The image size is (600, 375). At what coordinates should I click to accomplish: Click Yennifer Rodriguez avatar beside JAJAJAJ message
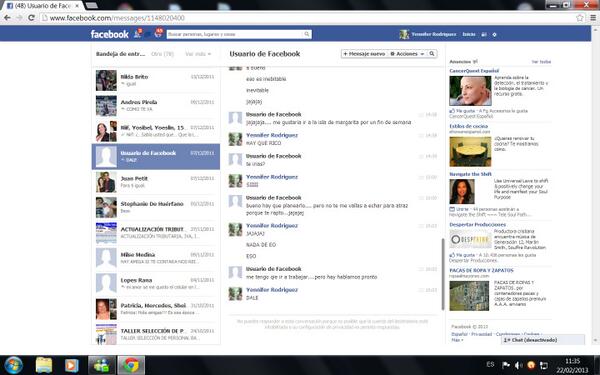tap(235, 229)
